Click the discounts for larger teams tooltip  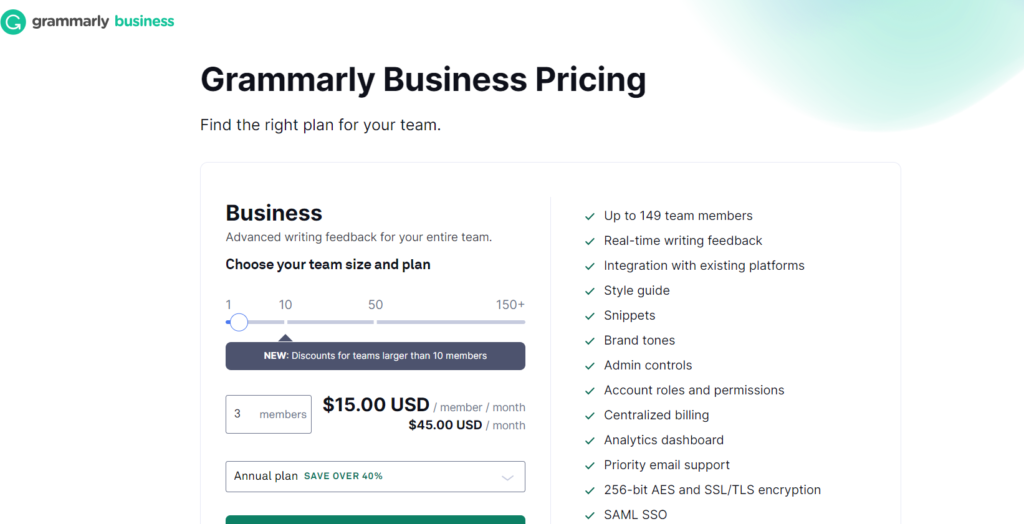[x=375, y=356]
